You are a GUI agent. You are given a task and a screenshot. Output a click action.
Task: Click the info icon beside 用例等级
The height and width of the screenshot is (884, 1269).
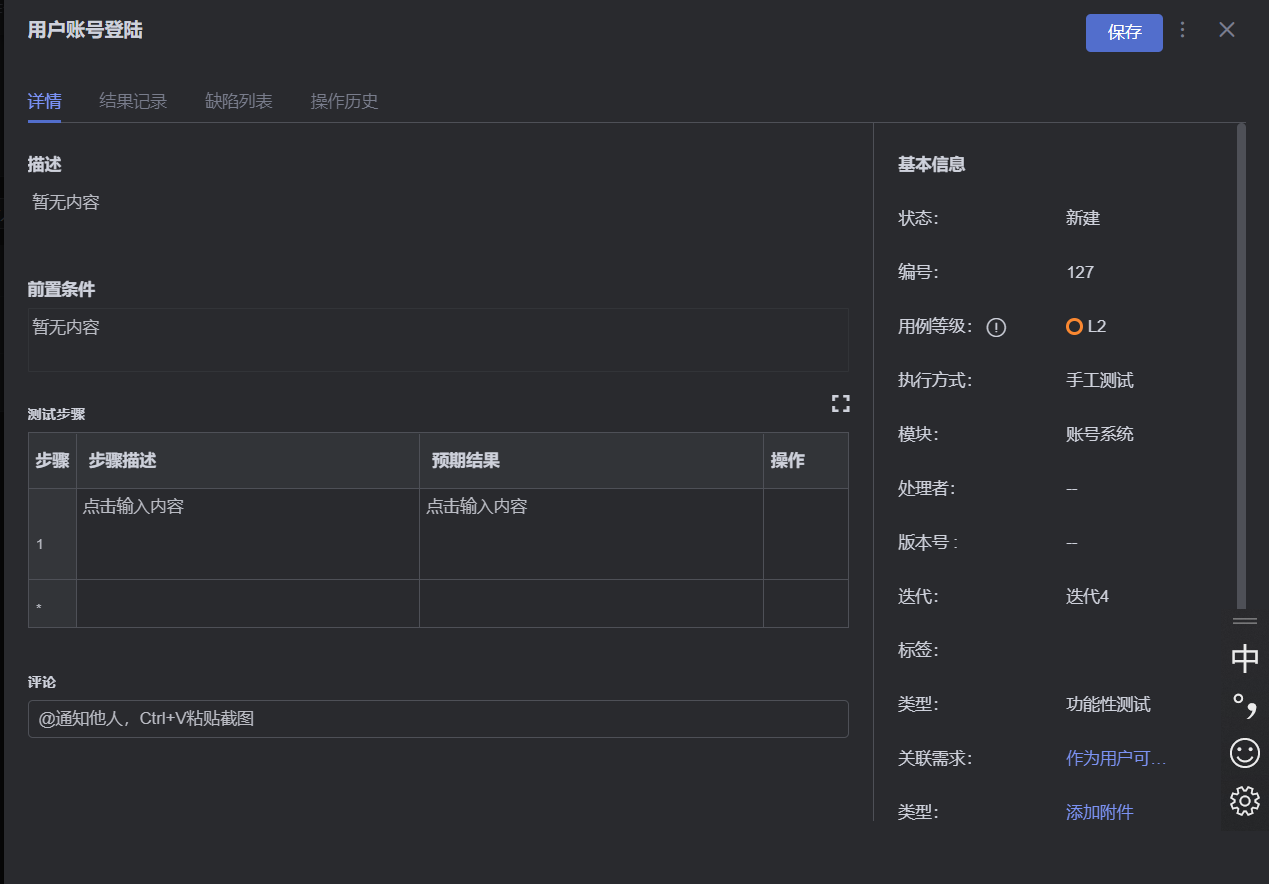tap(996, 327)
